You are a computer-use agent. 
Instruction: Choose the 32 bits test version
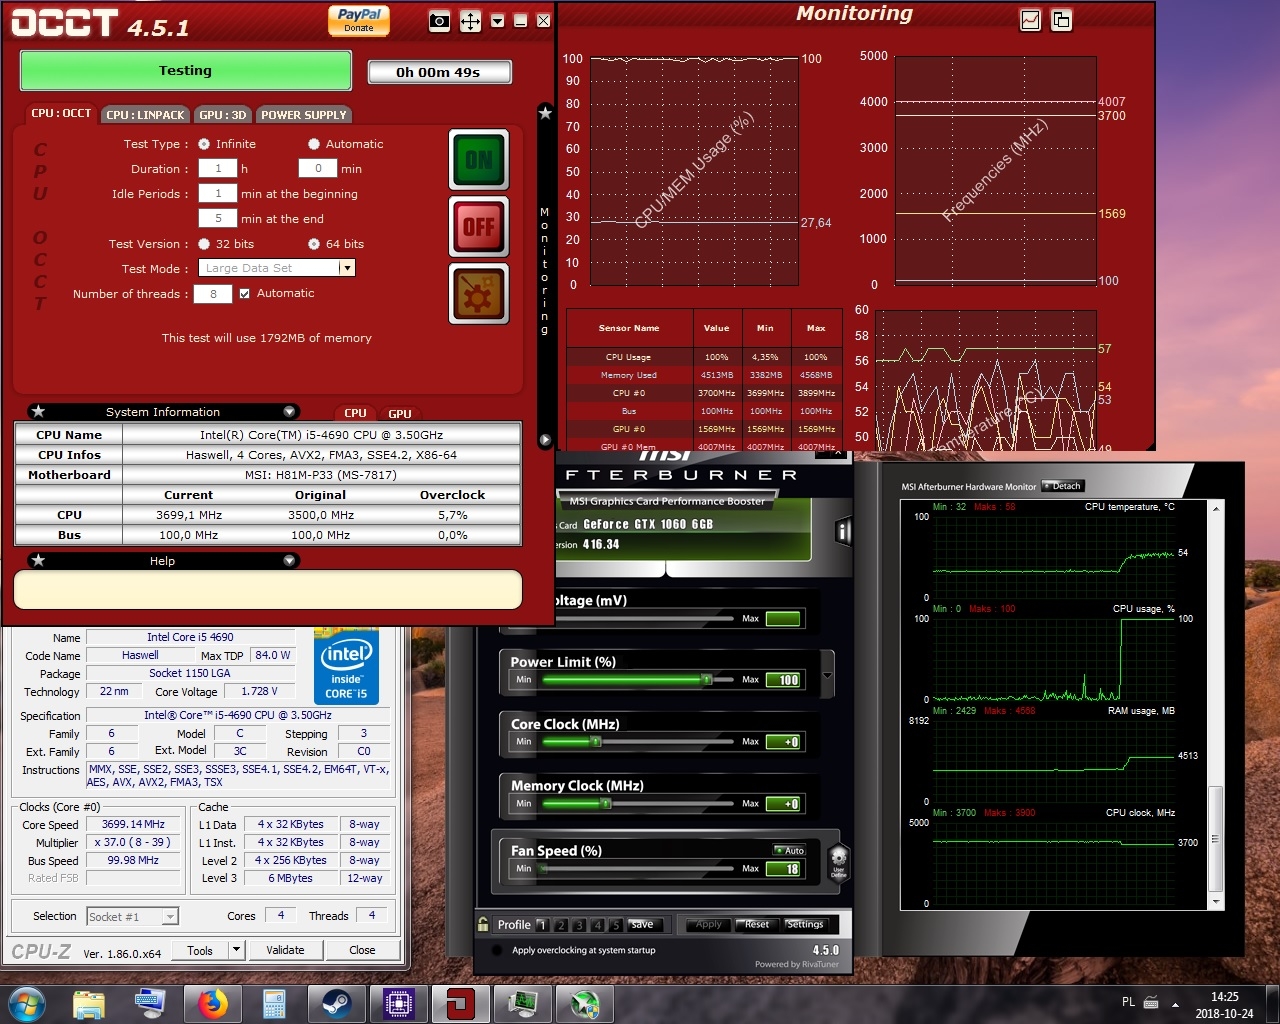click(x=204, y=244)
